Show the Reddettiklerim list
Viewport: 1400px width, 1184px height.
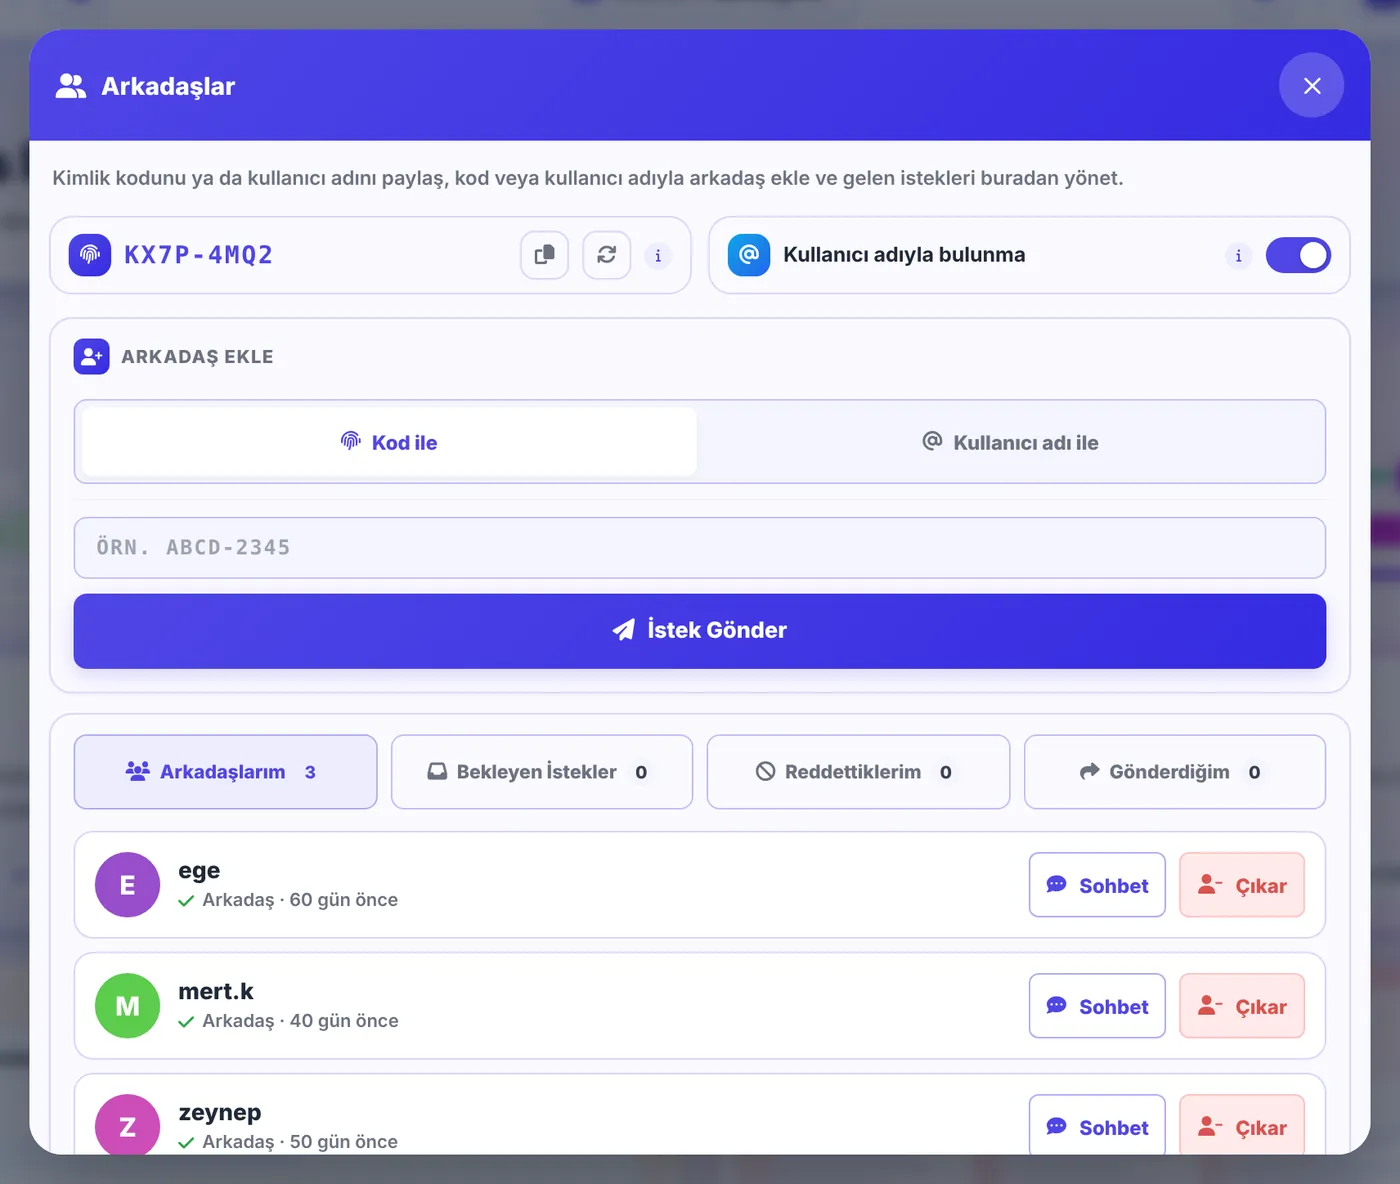tap(858, 772)
